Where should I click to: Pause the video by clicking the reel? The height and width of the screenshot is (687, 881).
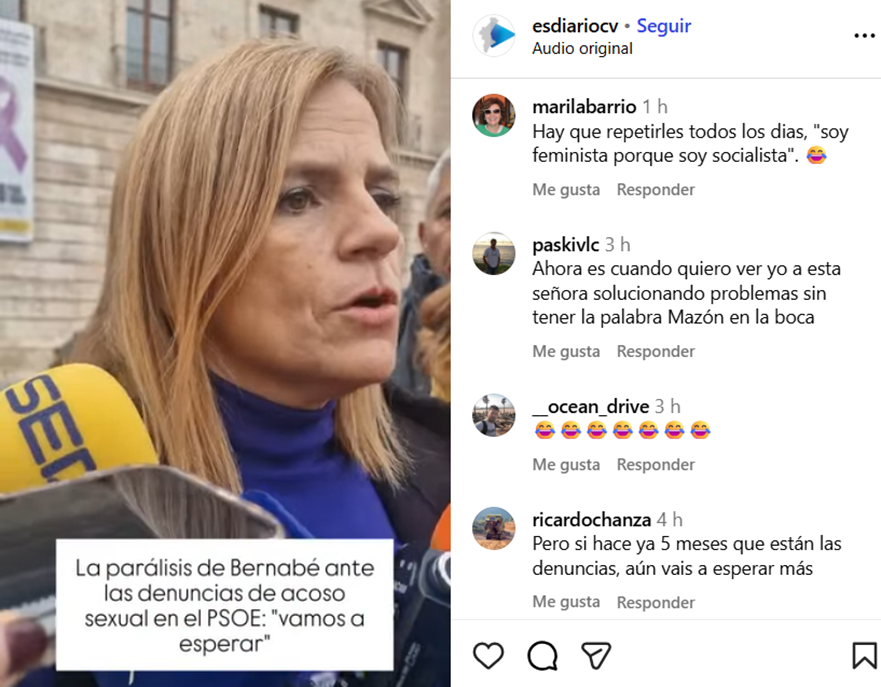[x=225, y=281]
